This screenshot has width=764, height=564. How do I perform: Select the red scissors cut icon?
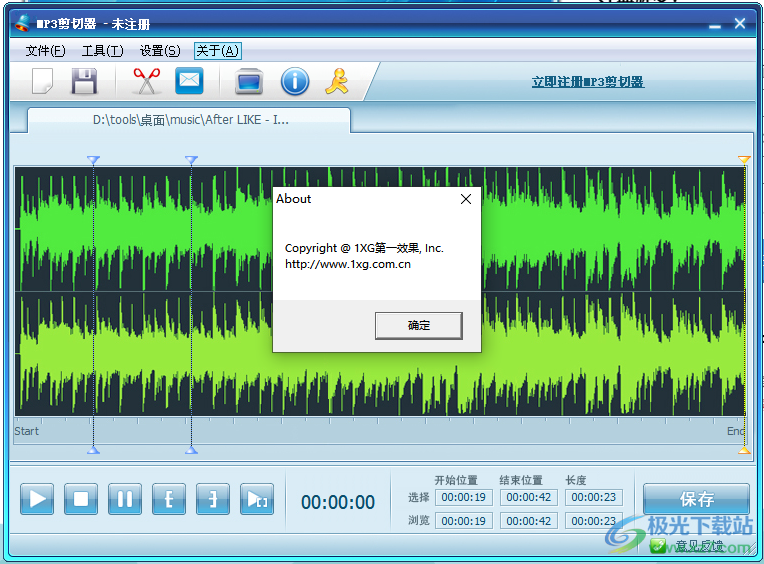pos(147,81)
